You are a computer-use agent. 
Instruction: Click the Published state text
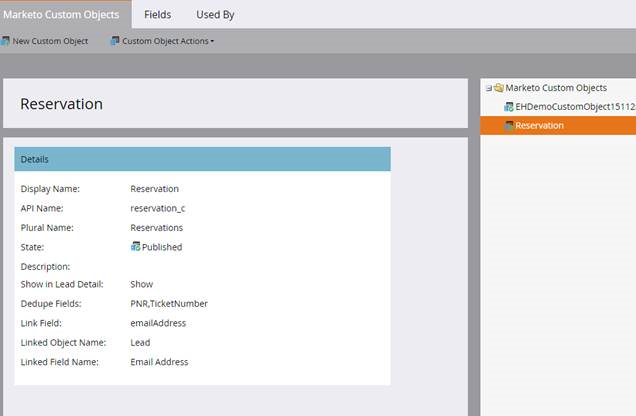click(162, 247)
